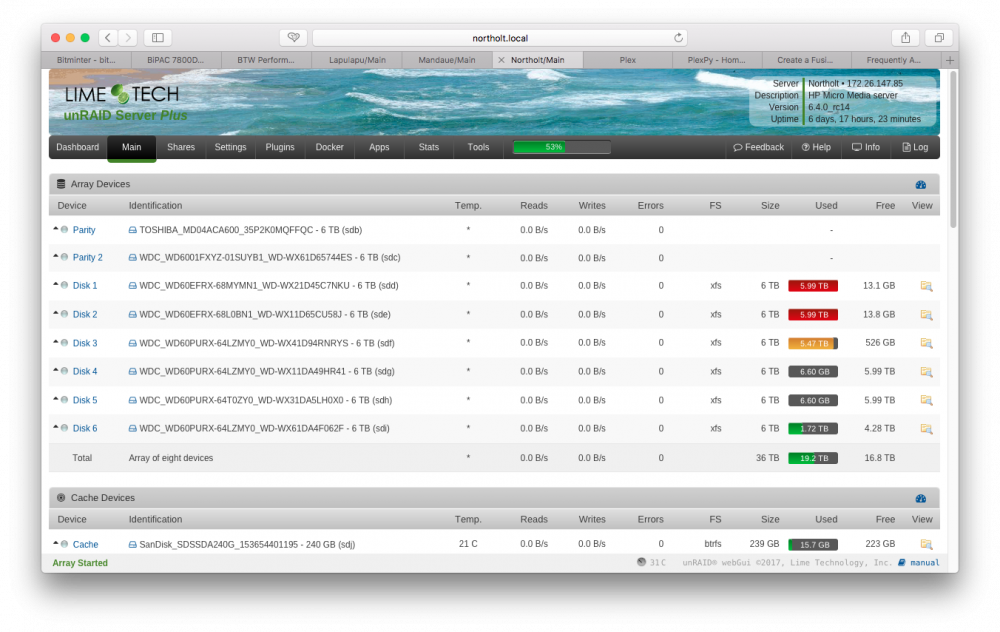Image resolution: width=1000 pixels, height=632 pixels.
Task: Toggle reads/writes display in Cache Devices header
Action: (x=920, y=498)
